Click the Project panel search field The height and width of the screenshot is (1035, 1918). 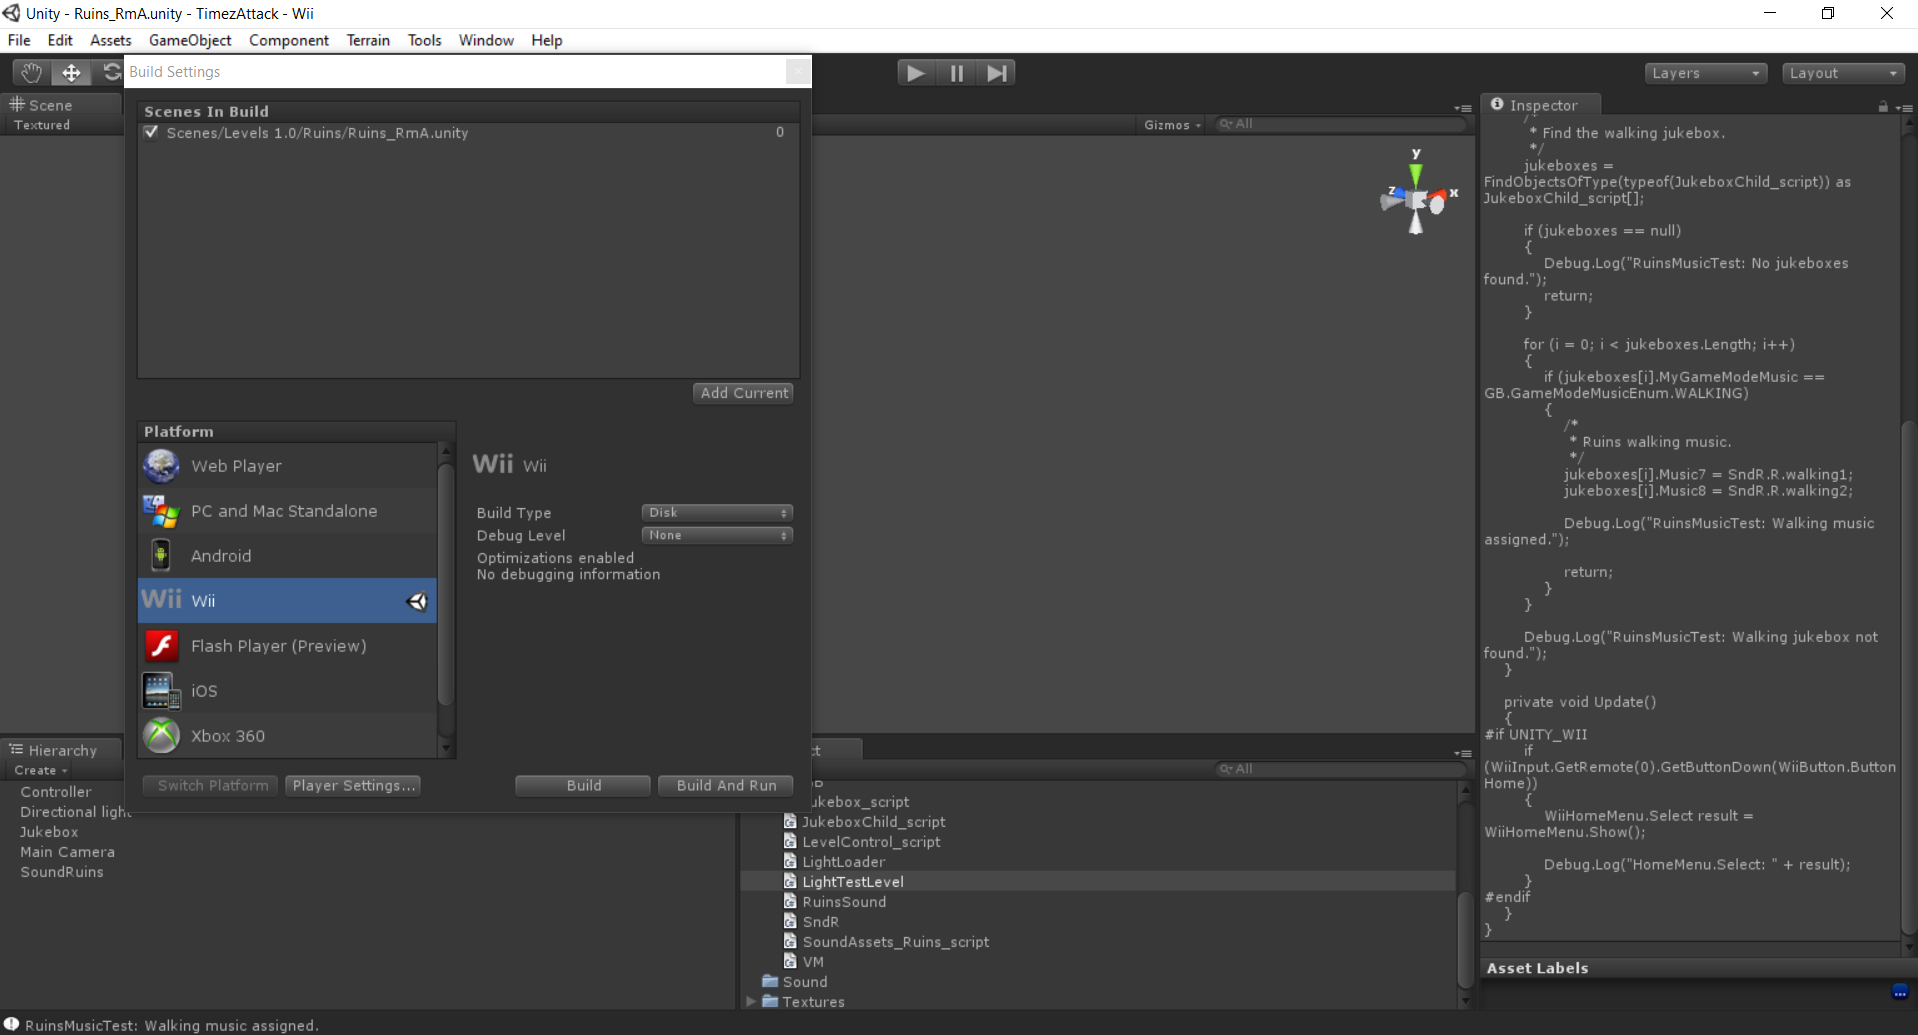[1340, 769]
